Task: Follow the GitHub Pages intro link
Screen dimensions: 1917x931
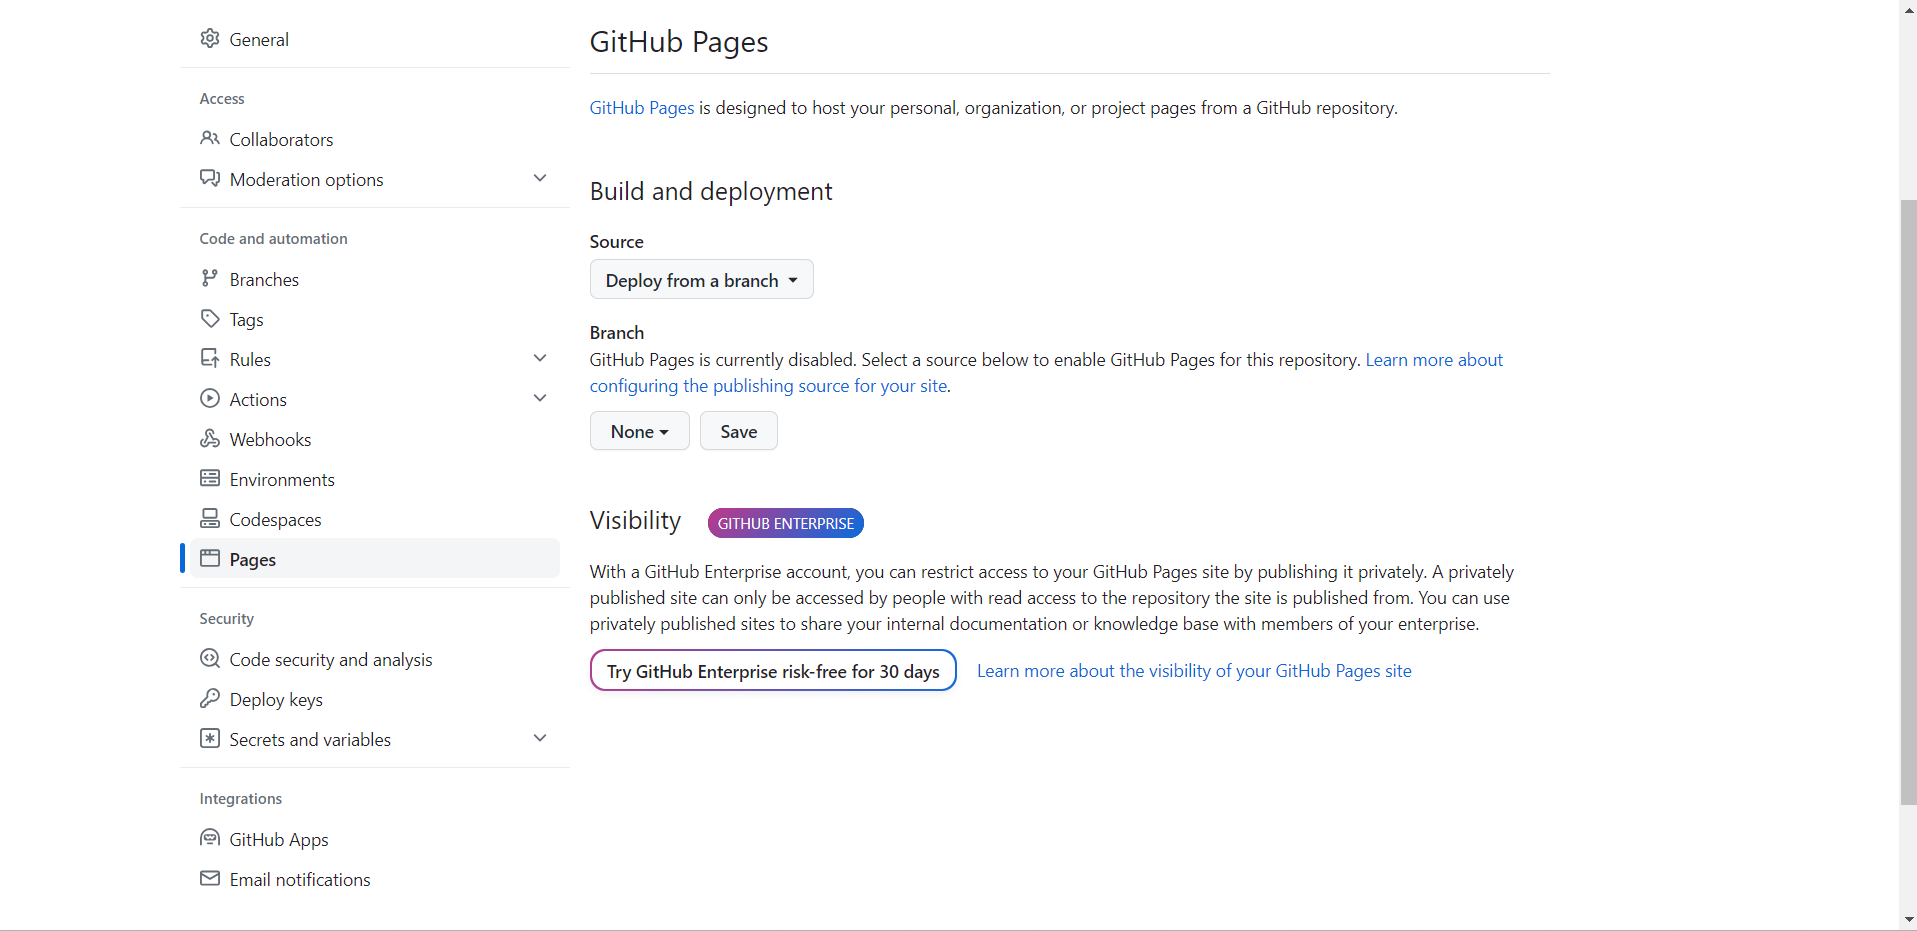Action: click(641, 108)
